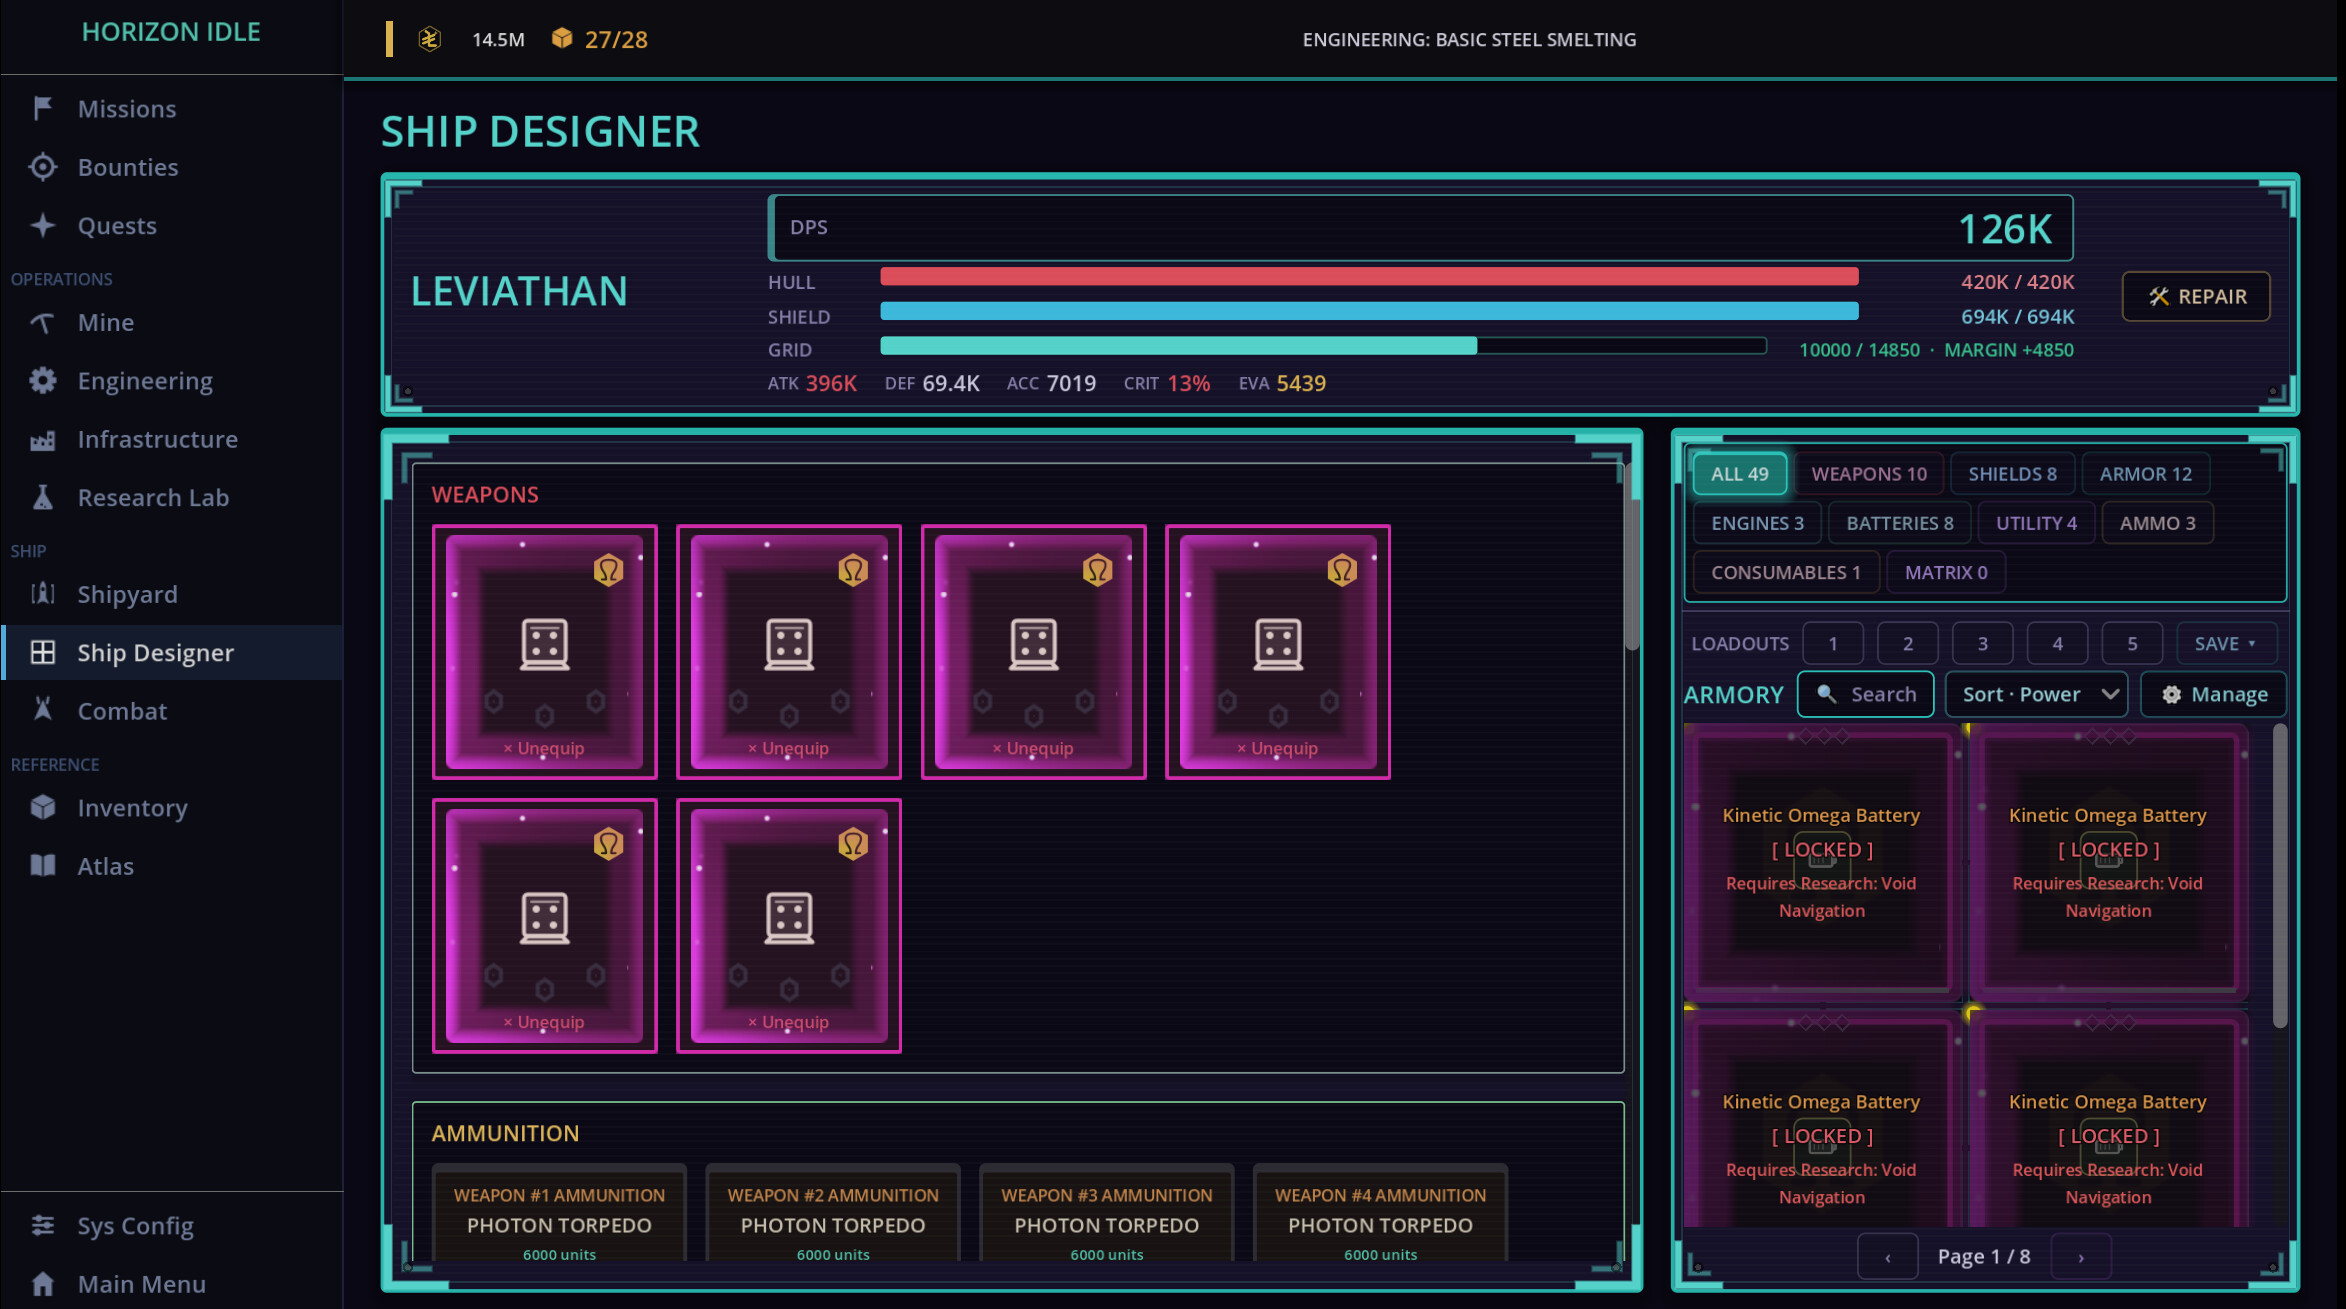
Task: Switch to the ALL 49 filter tab
Action: tap(1739, 473)
